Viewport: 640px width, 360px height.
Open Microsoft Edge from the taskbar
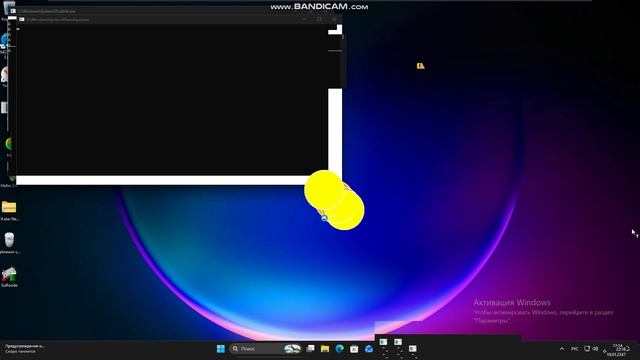click(x=340, y=349)
